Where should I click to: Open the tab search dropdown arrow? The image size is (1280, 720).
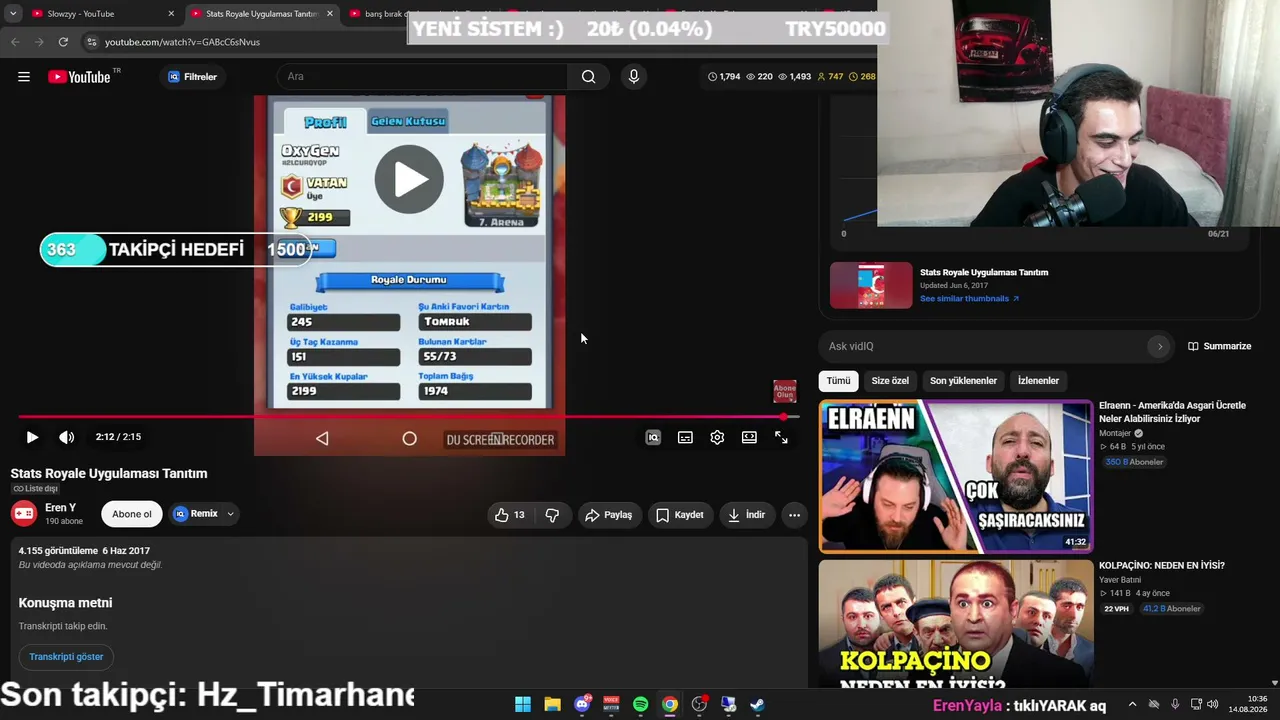point(12,14)
